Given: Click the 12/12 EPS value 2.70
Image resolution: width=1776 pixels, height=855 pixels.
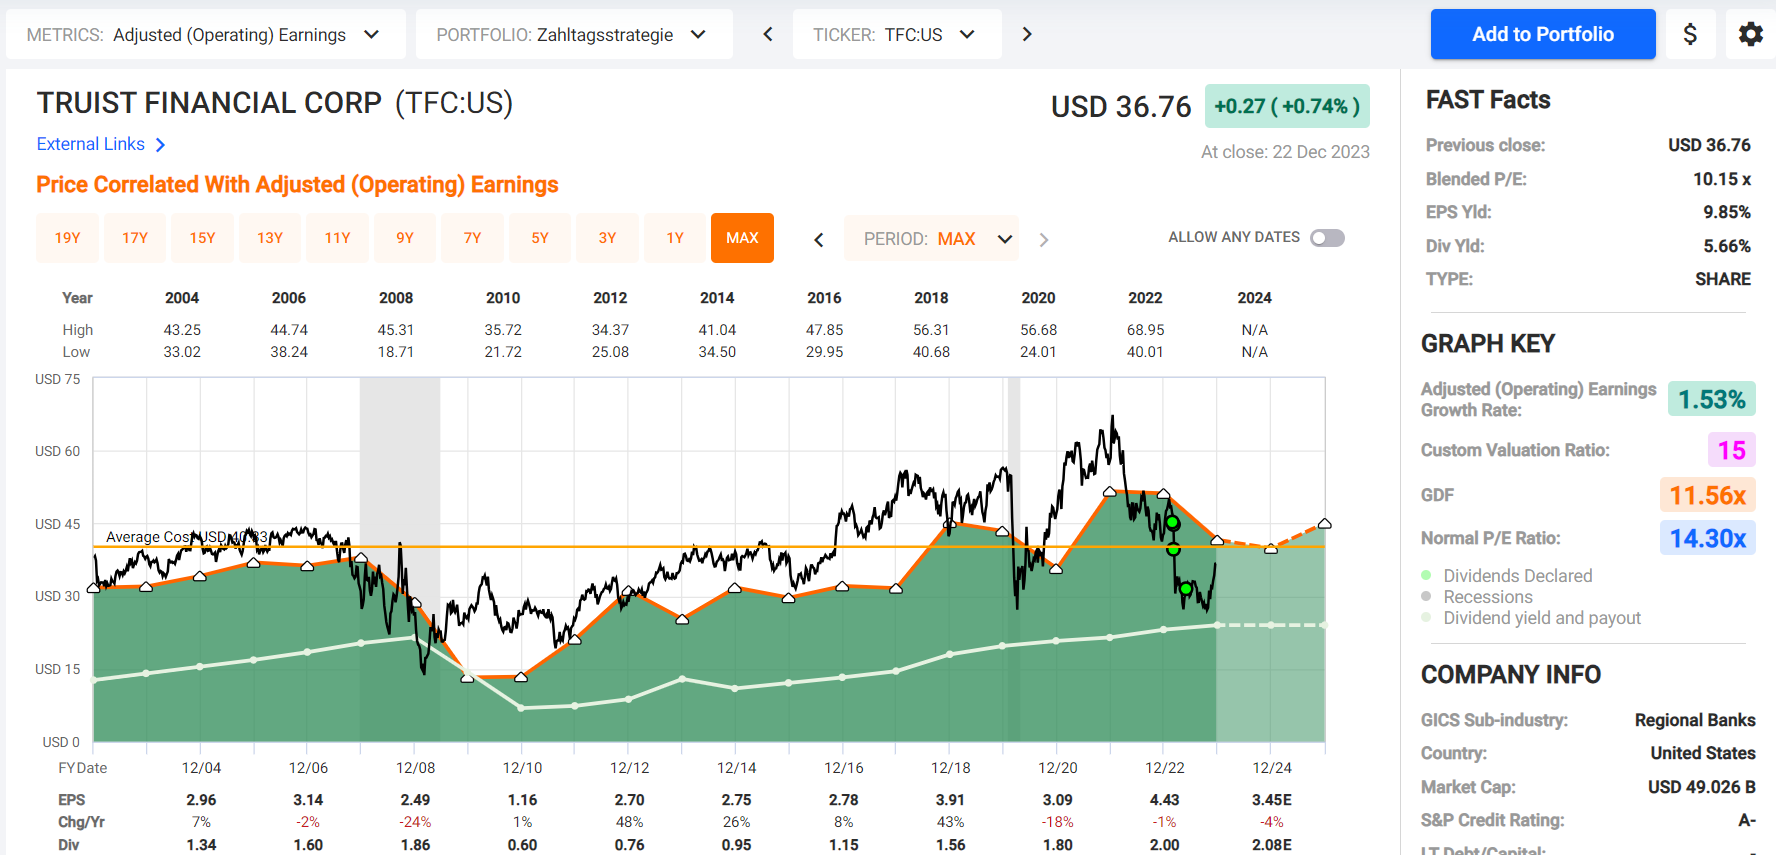Looking at the screenshot, I should 629,800.
